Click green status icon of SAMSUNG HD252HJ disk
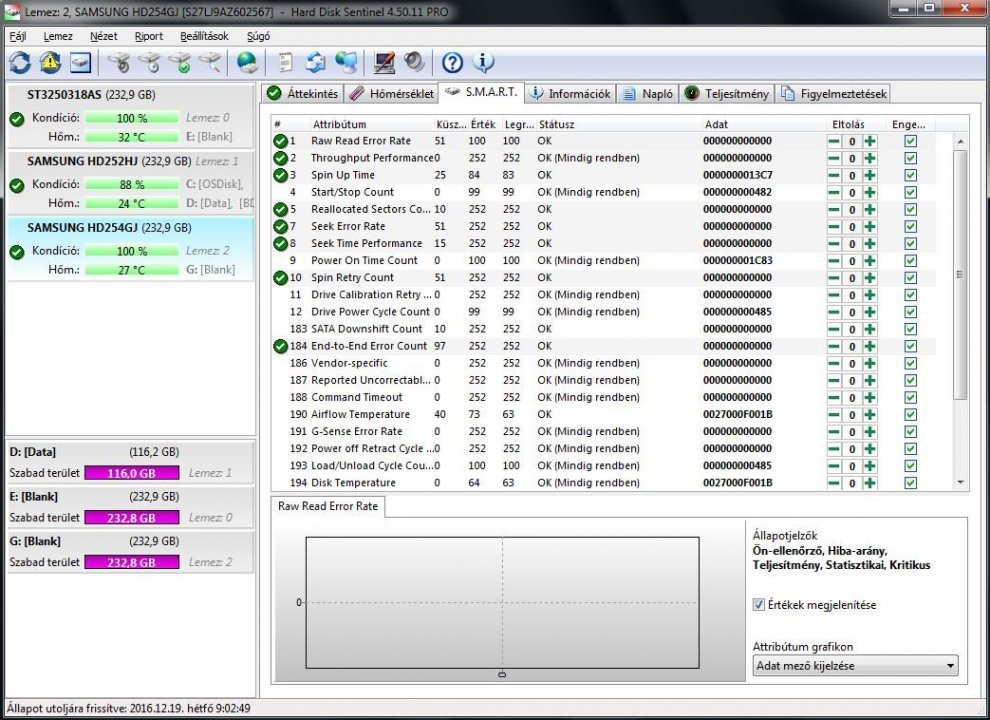Screen dimensions: 990x720 17,185
